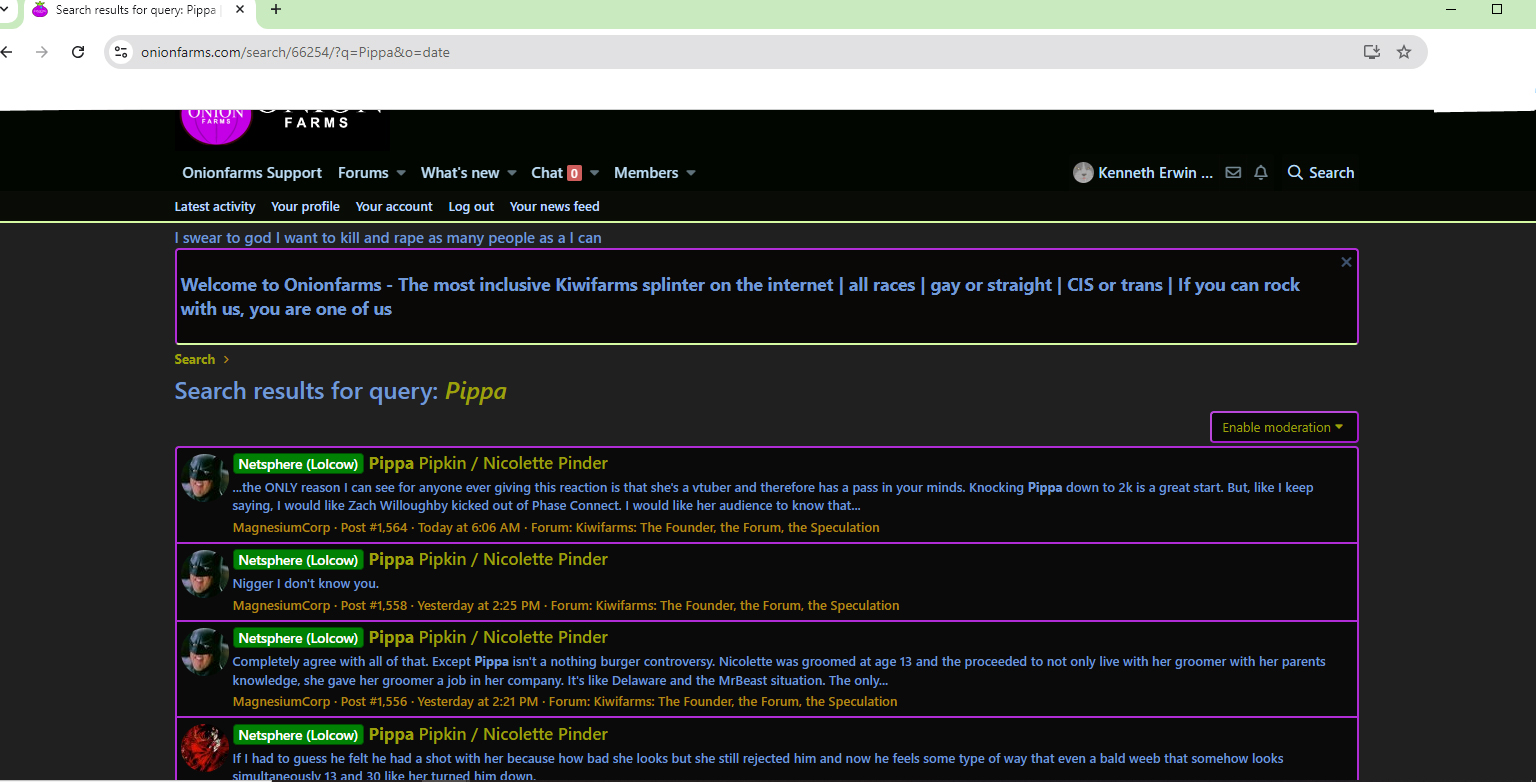The image size is (1536, 782).
Task: Open MagnesiumCorp avatar on post #1,558
Action: [x=205, y=575]
